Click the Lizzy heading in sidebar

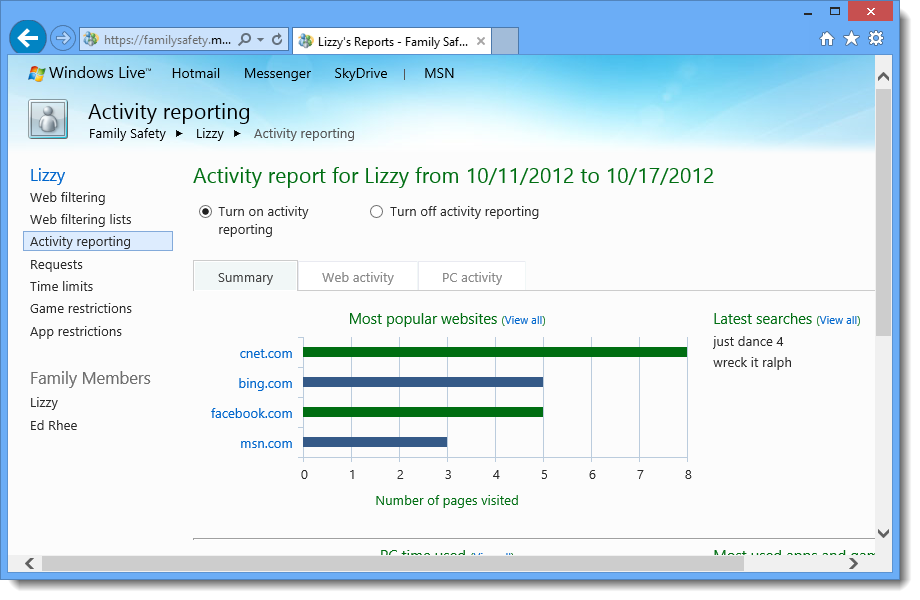48,175
